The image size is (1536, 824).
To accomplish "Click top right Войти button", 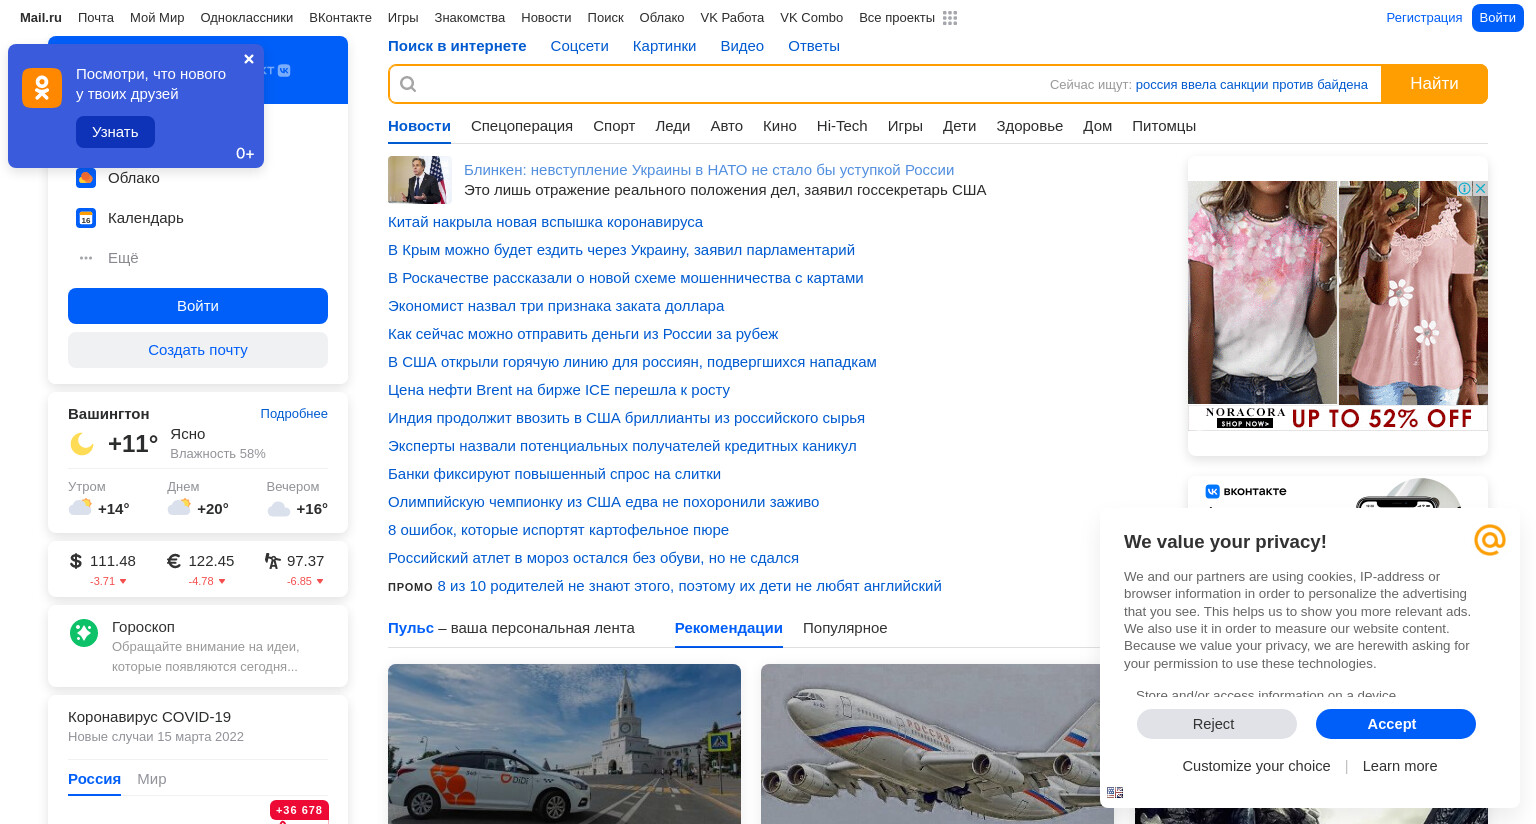I will pyautogui.click(x=1497, y=18).
